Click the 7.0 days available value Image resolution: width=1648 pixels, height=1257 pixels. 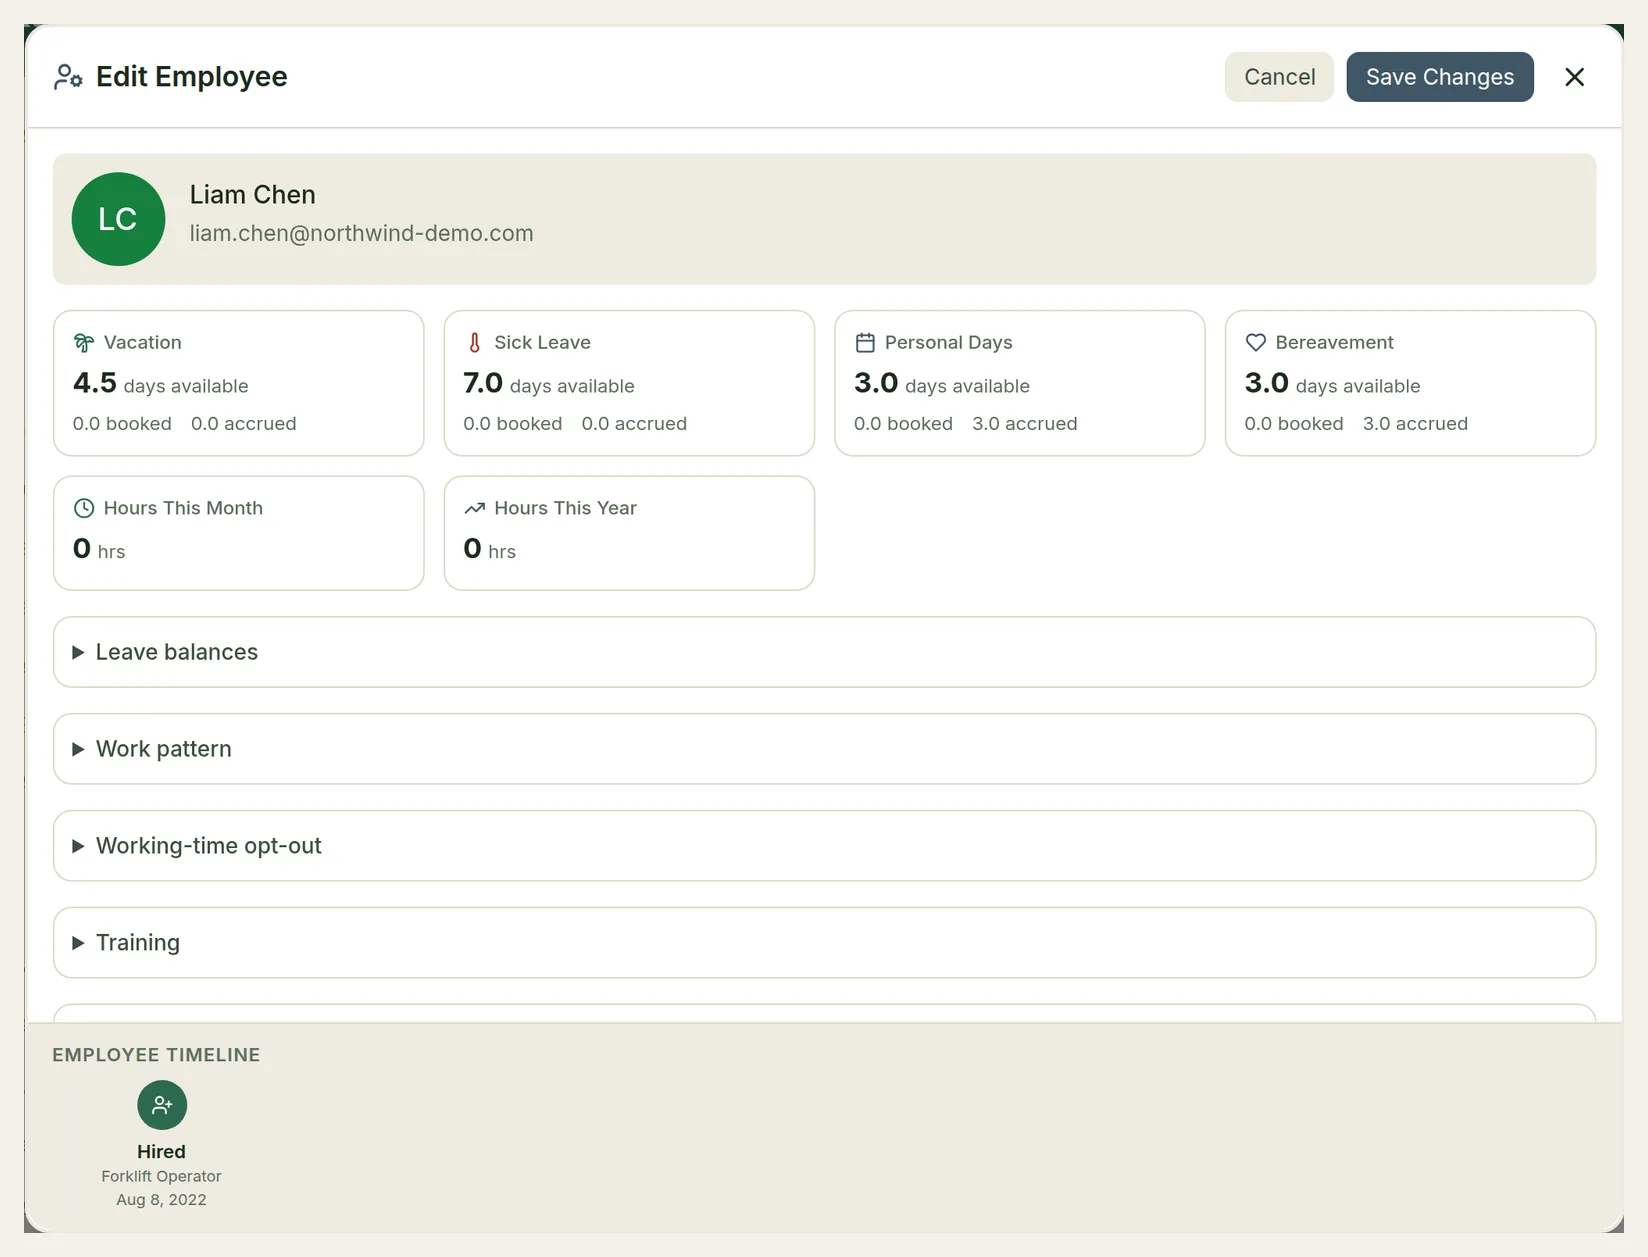549,384
